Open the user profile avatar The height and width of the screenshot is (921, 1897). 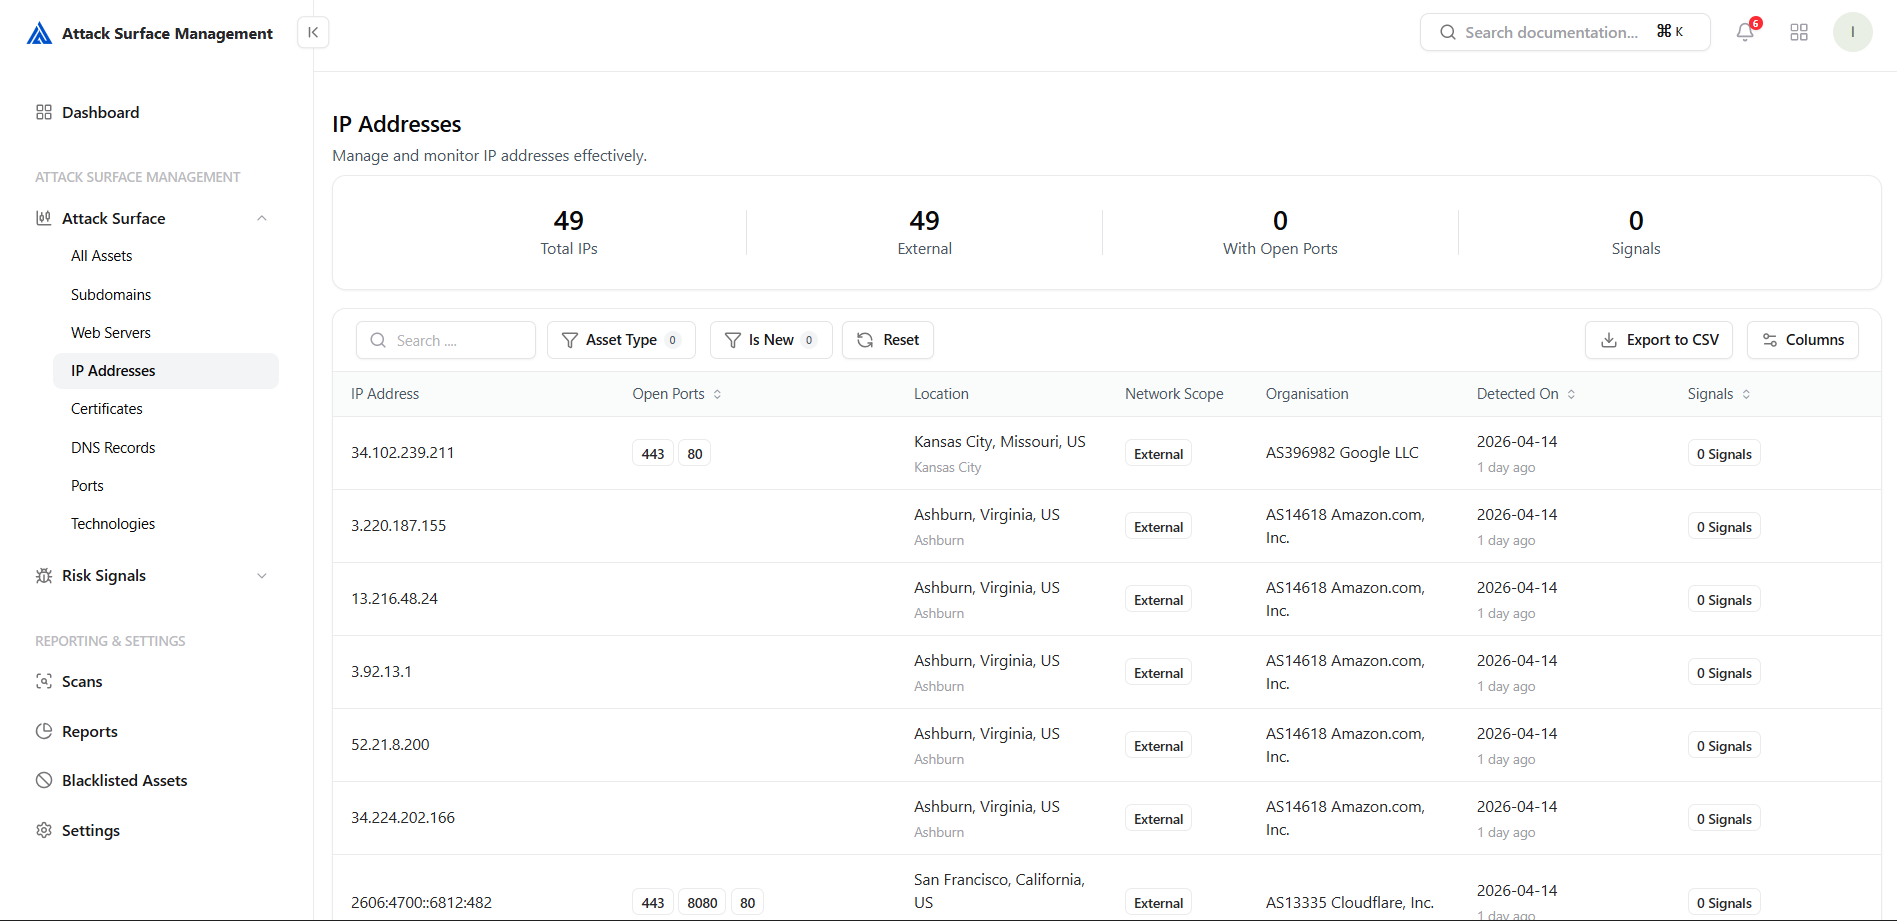tap(1852, 32)
